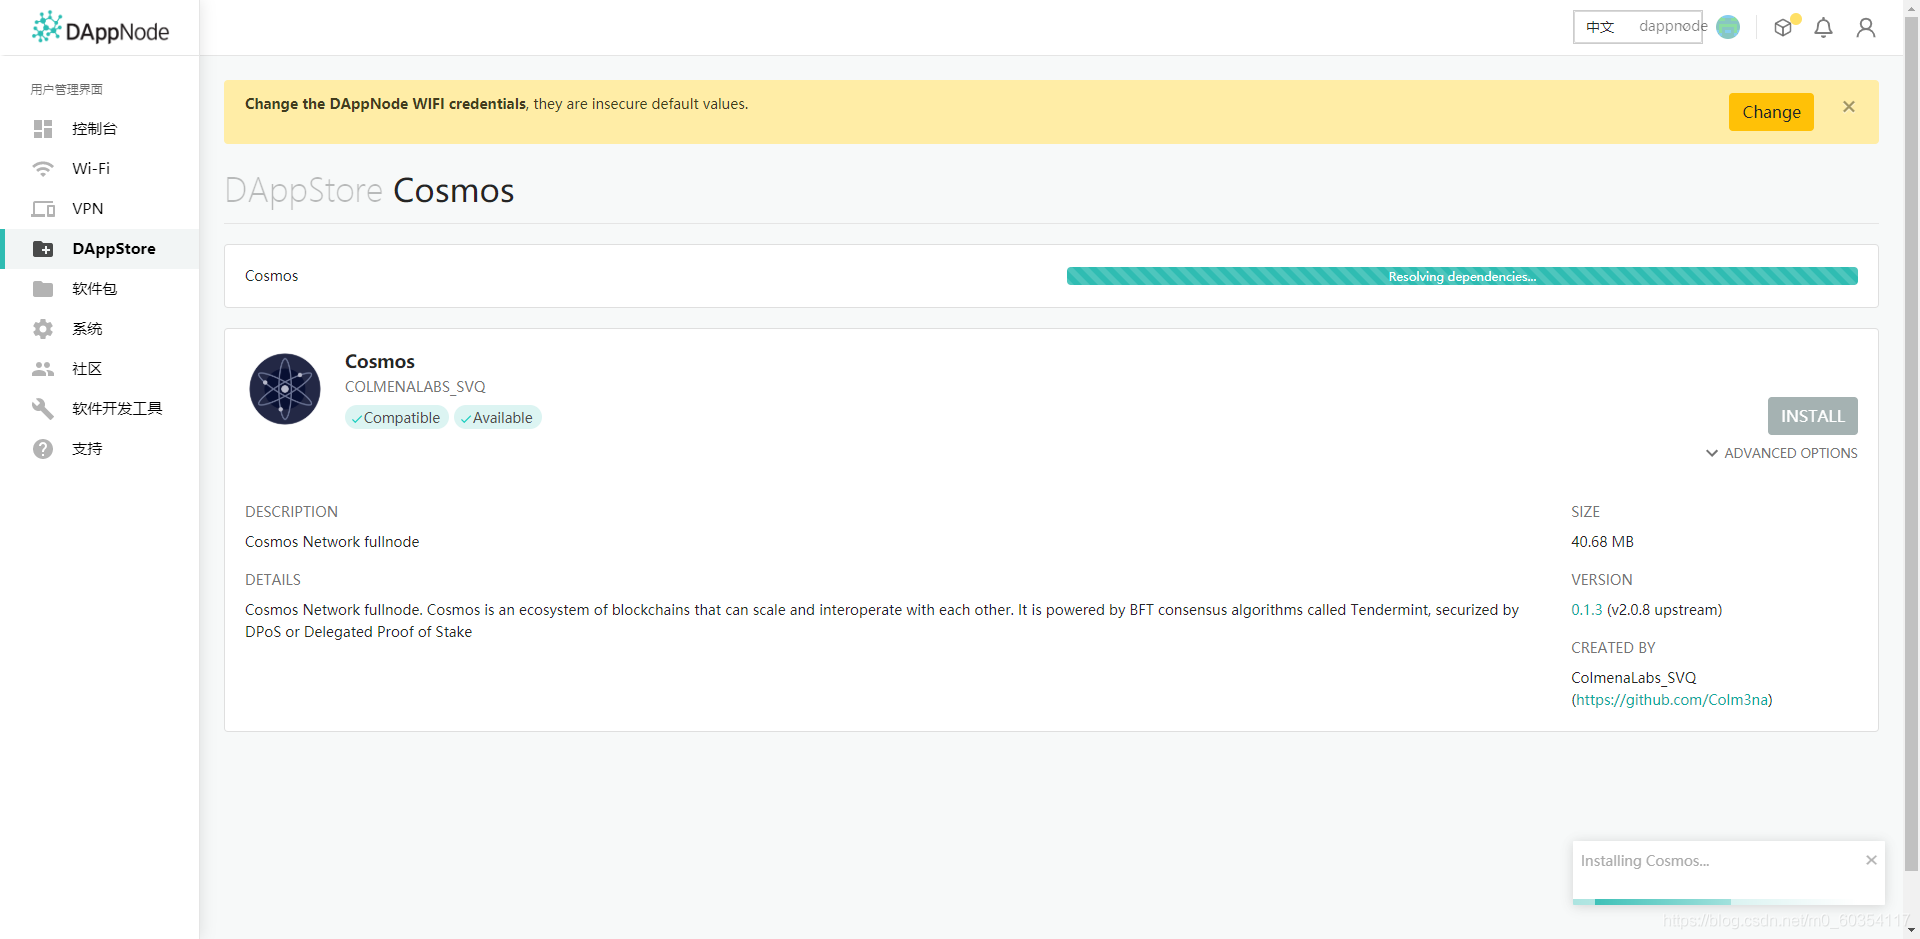Open the 支持 menu item
The height and width of the screenshot is (939, 1920).
click(x=102, y=449)
